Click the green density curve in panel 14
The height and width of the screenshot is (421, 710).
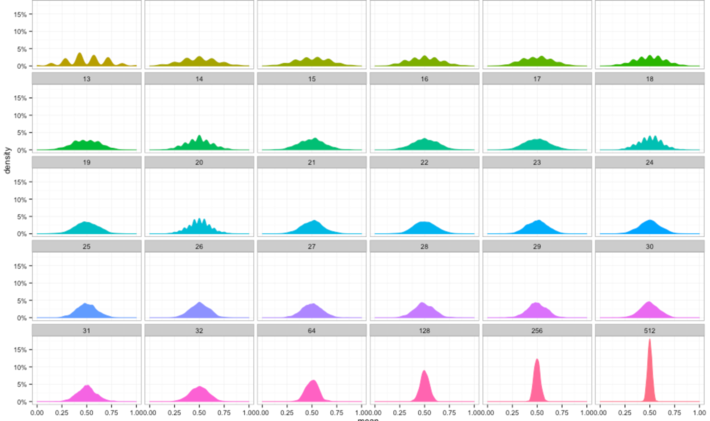199,144
